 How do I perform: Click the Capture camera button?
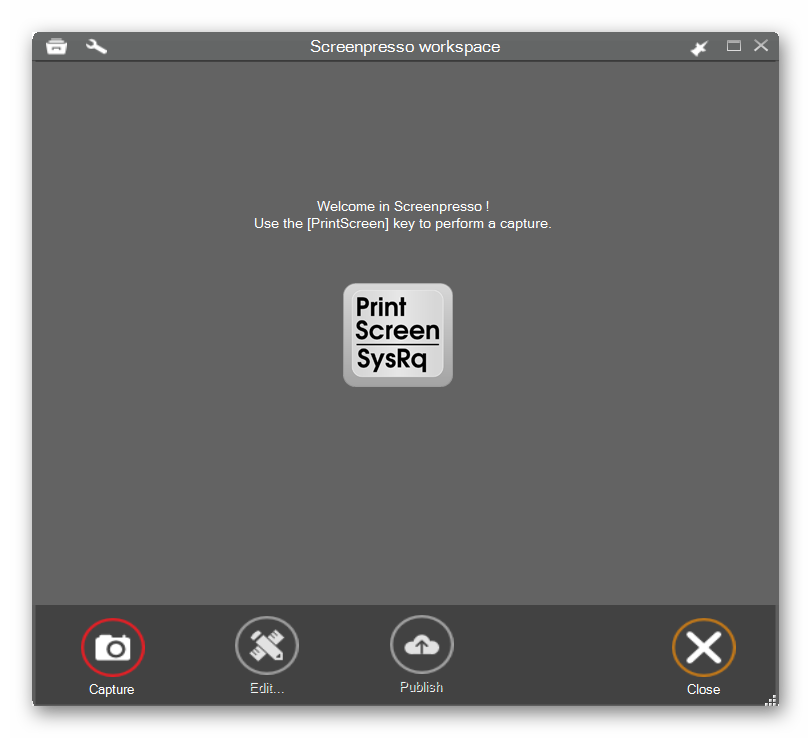pos(113,647)
